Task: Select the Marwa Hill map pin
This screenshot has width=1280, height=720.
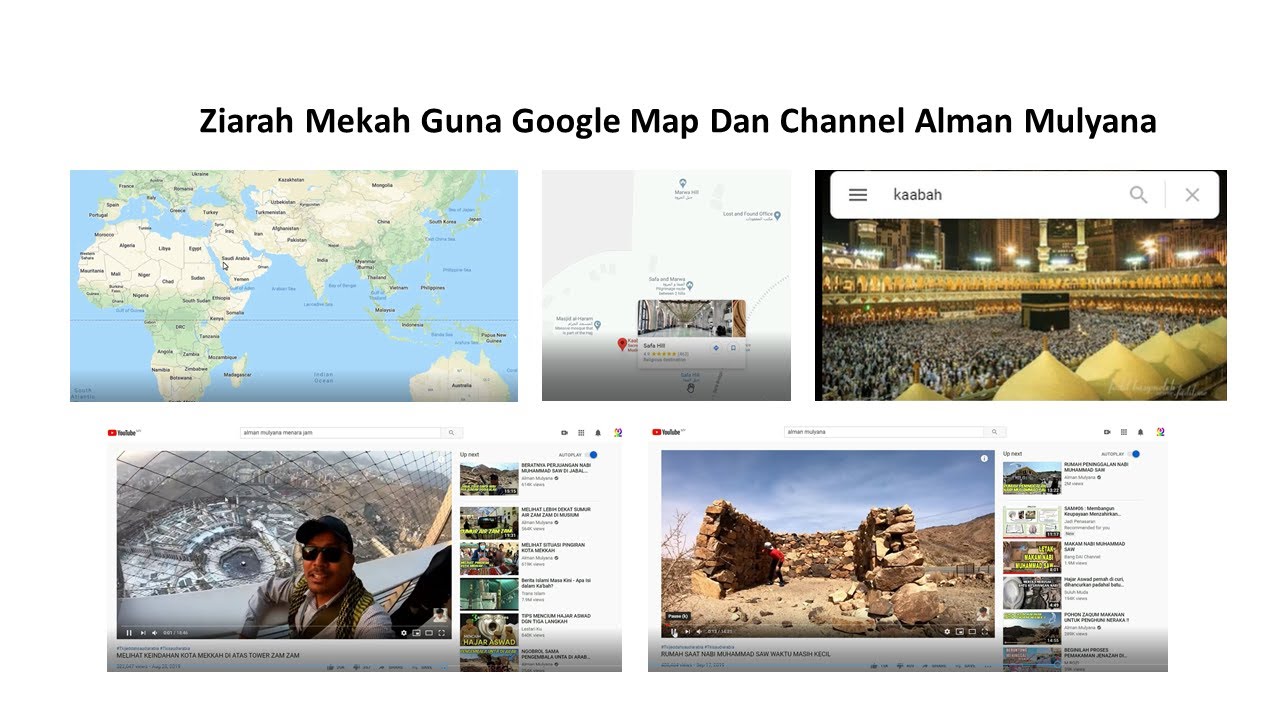Action: click(x=683, y=184)
